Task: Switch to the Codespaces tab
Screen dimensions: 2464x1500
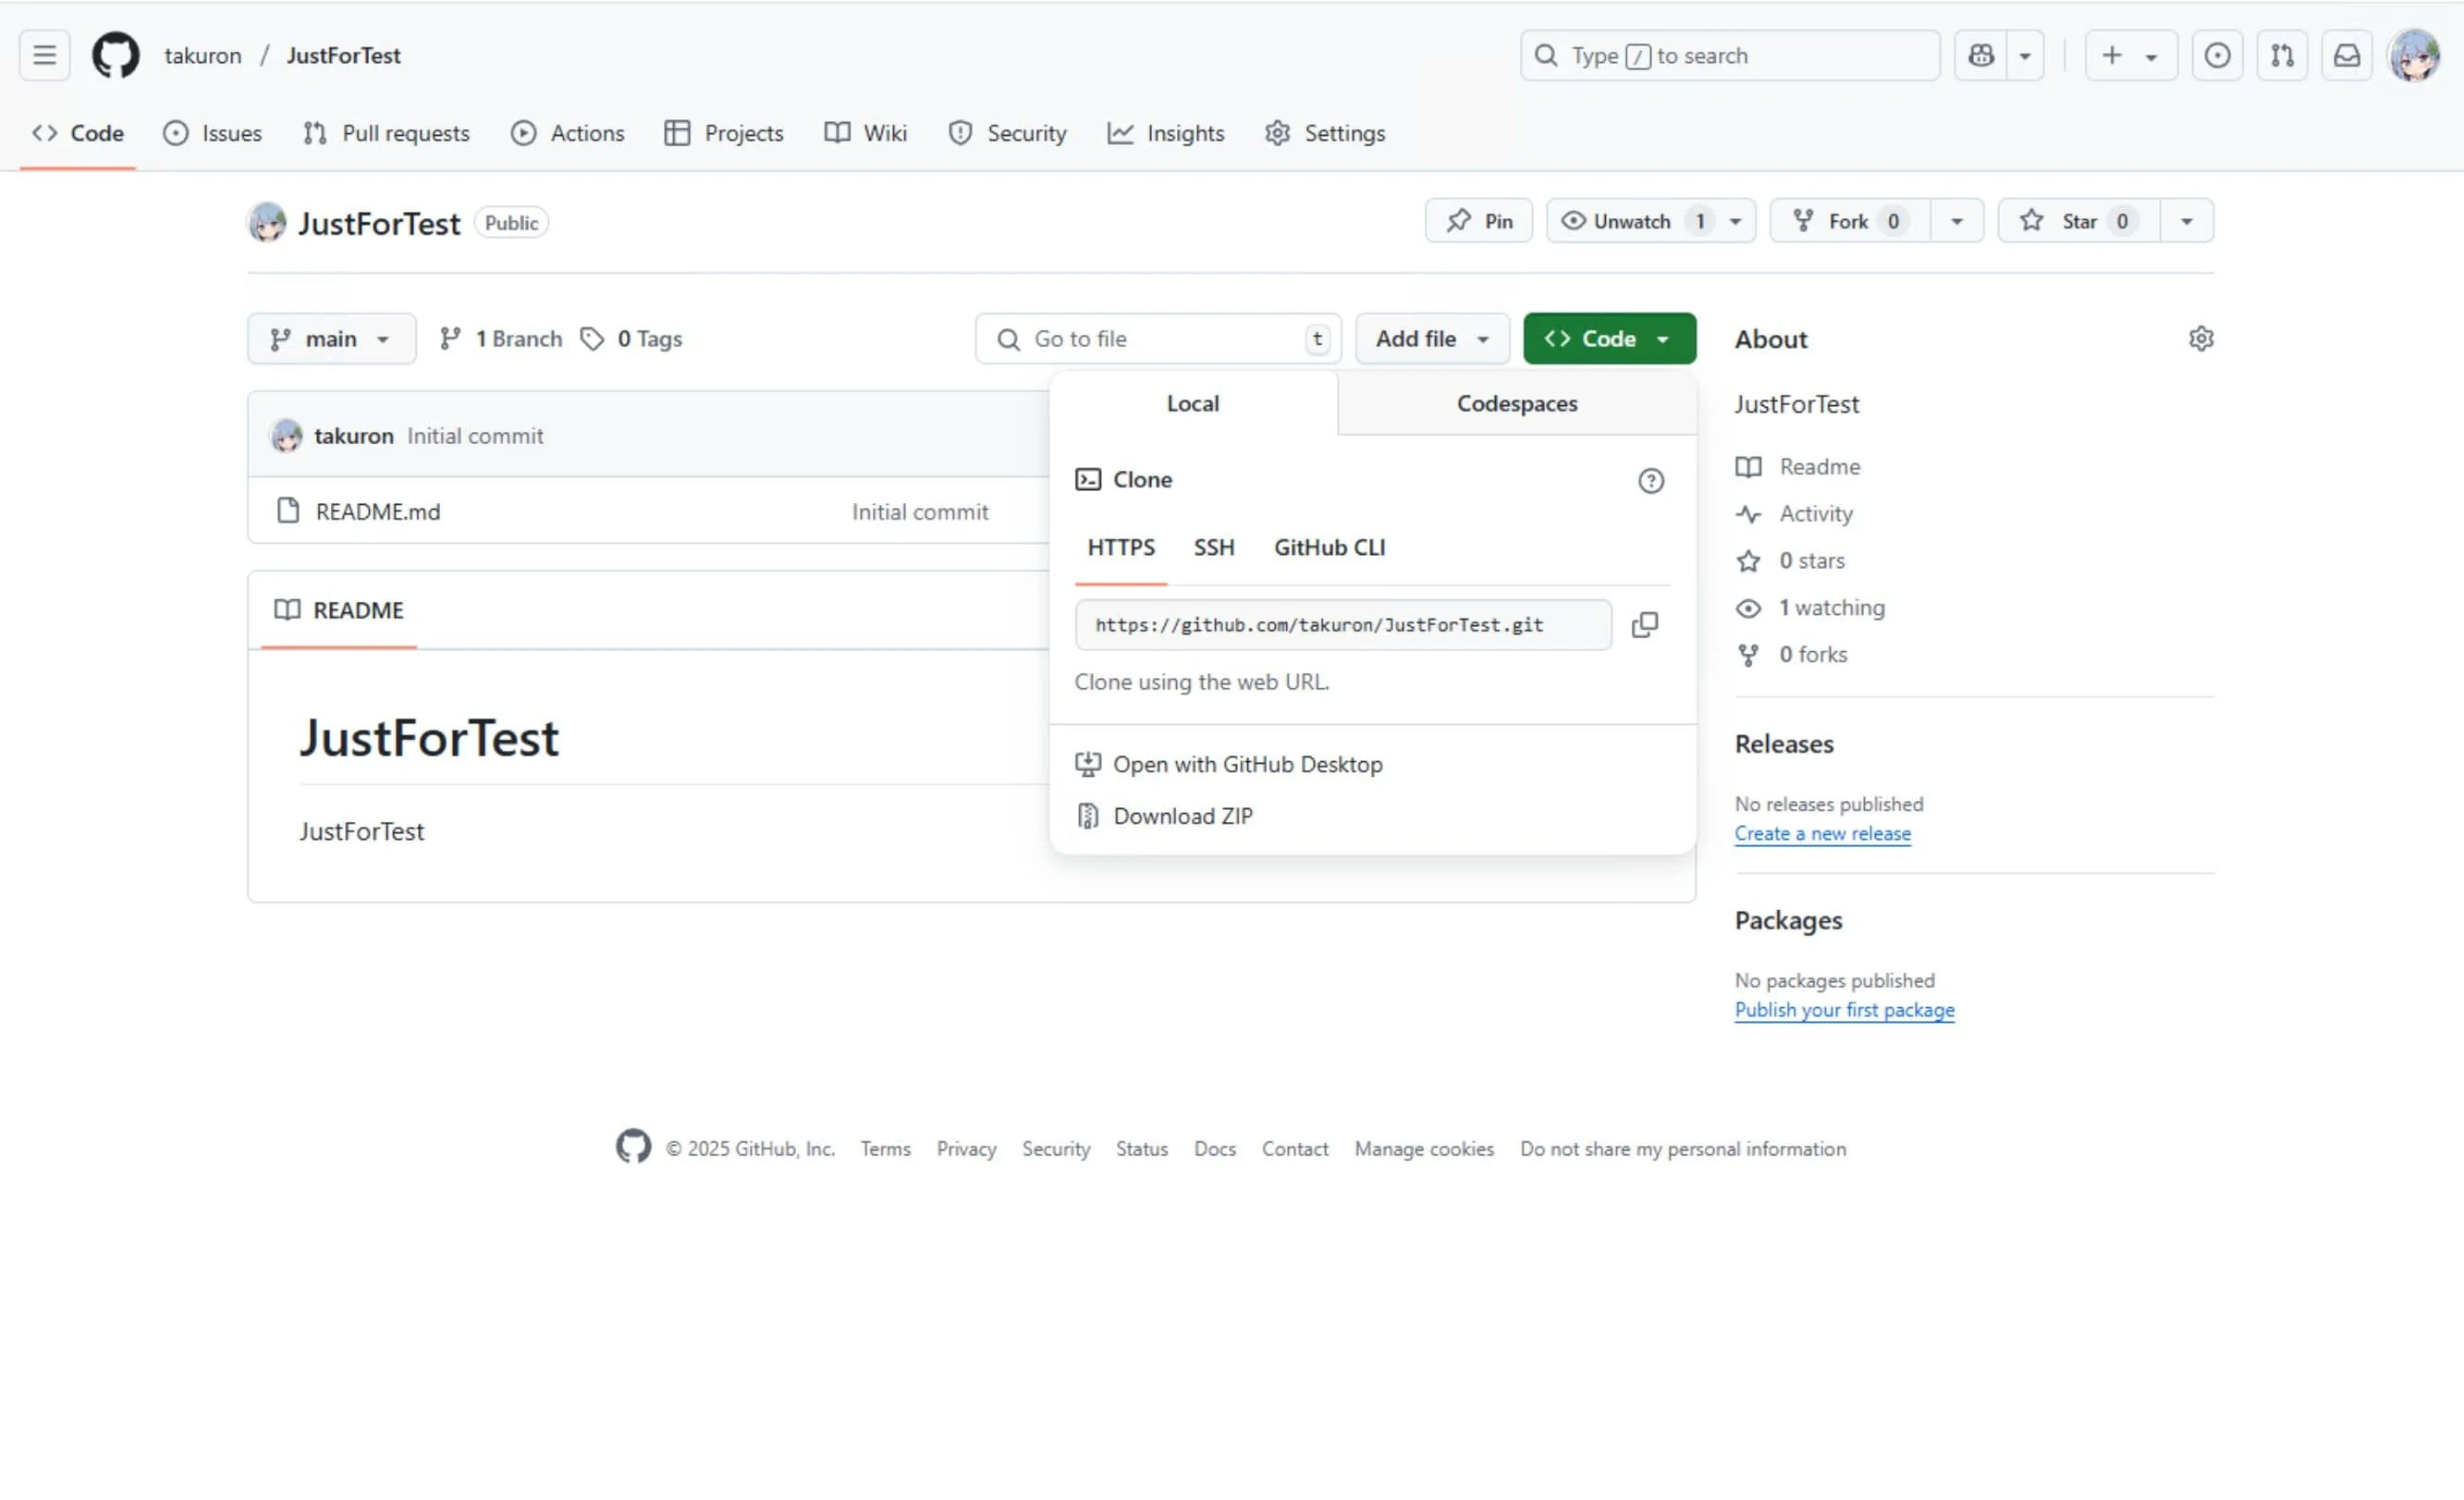Action: [1517, 403]
